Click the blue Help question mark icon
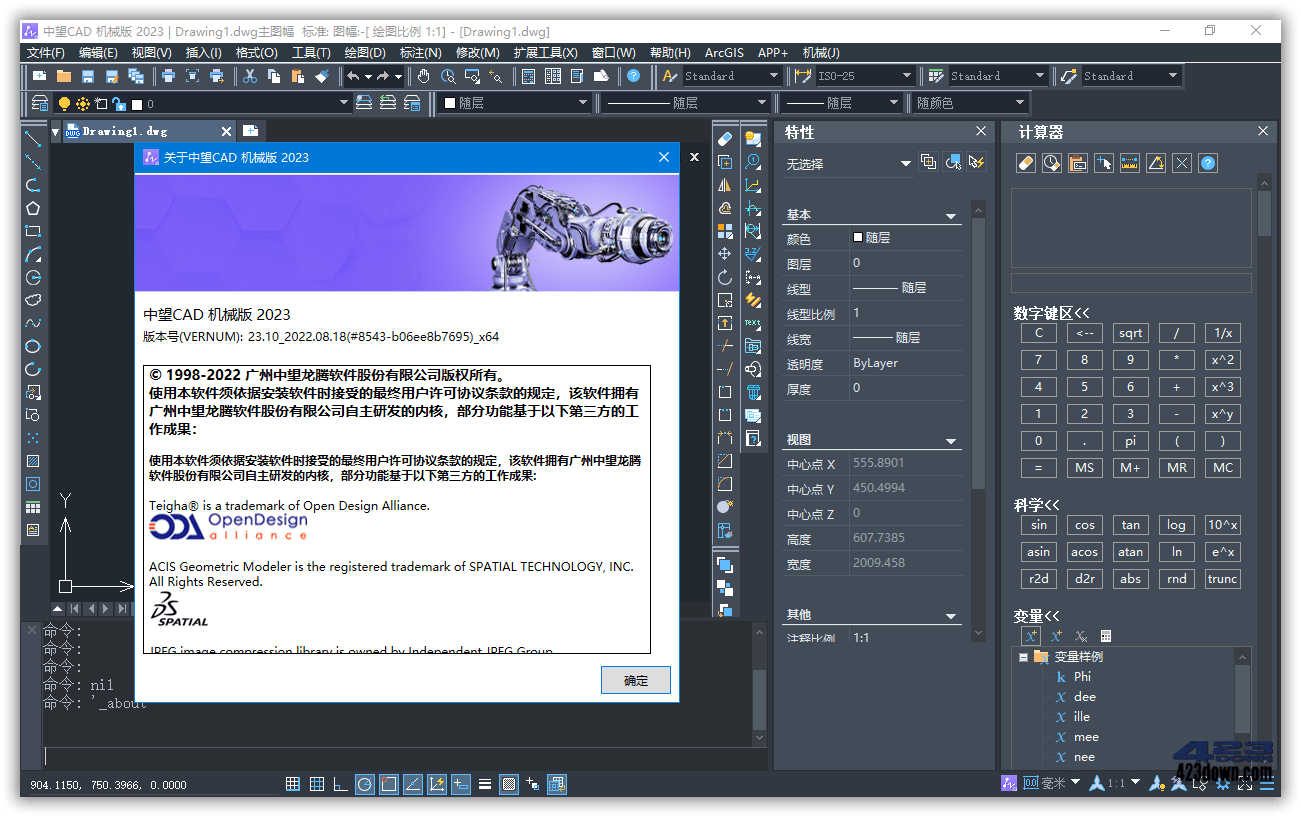 tap(633, 76)
